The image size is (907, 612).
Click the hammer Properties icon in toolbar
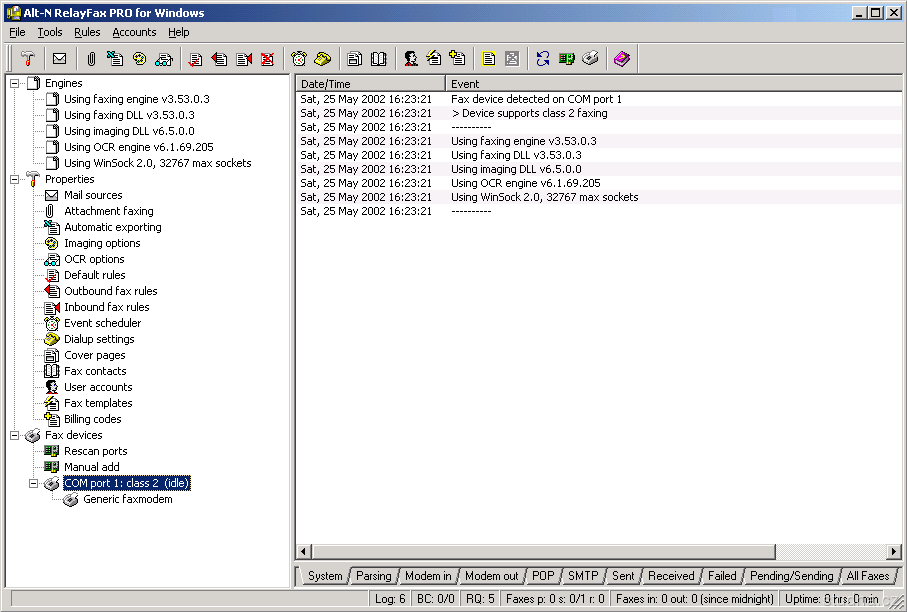click(28, 59)
